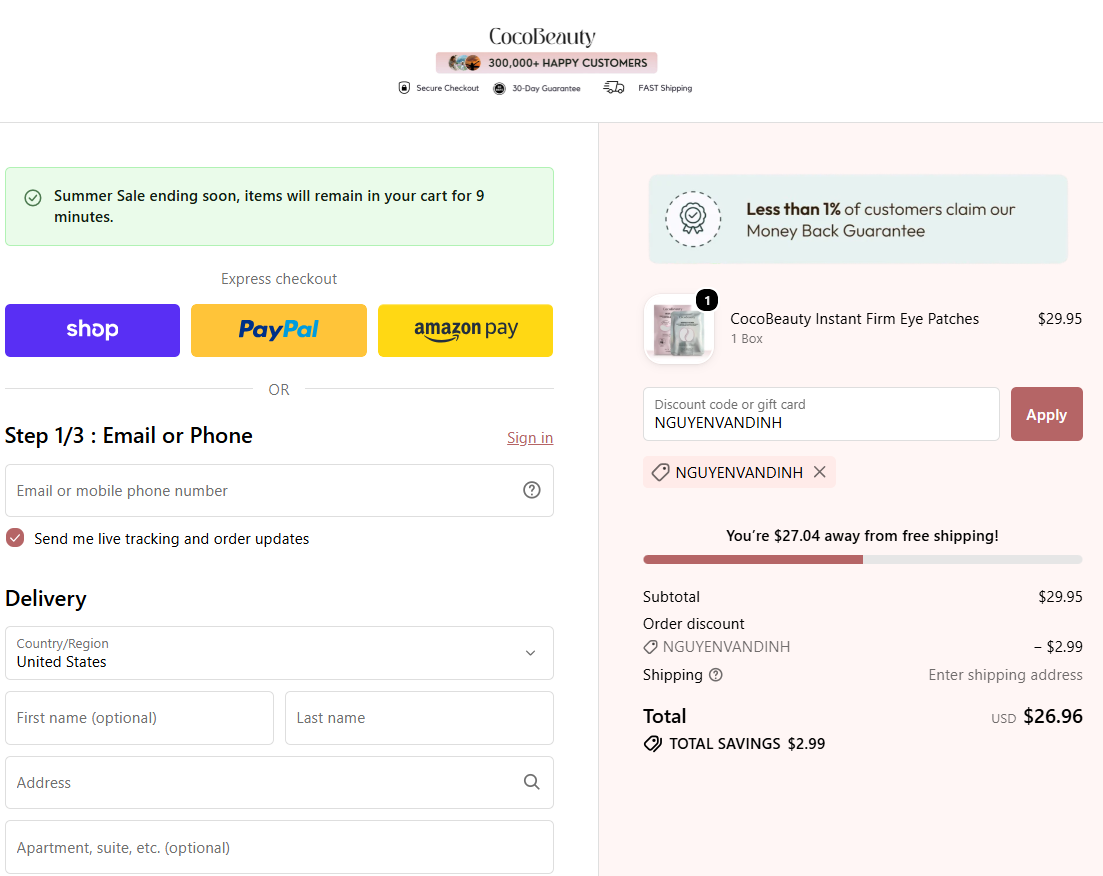Viewport: 1103px width, 876px height.
Task: Pay with Shop Pay
Action: [93, 330]
